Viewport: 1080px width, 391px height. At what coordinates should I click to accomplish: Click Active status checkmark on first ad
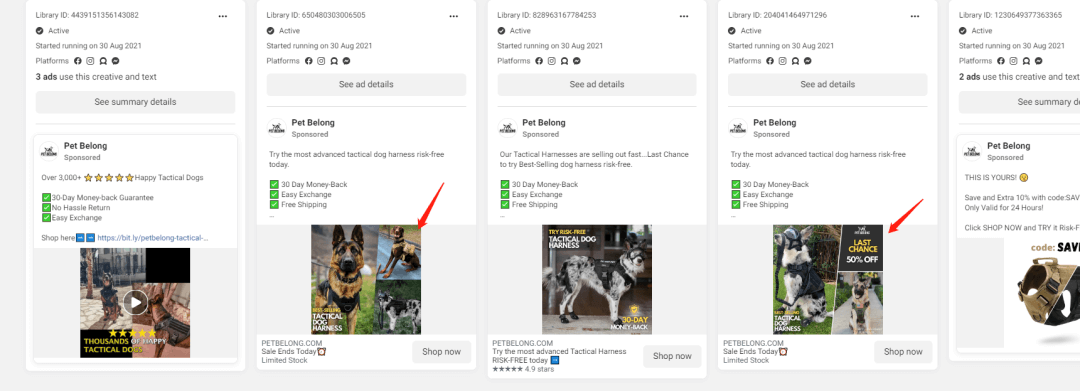click(x=39, y=30)
